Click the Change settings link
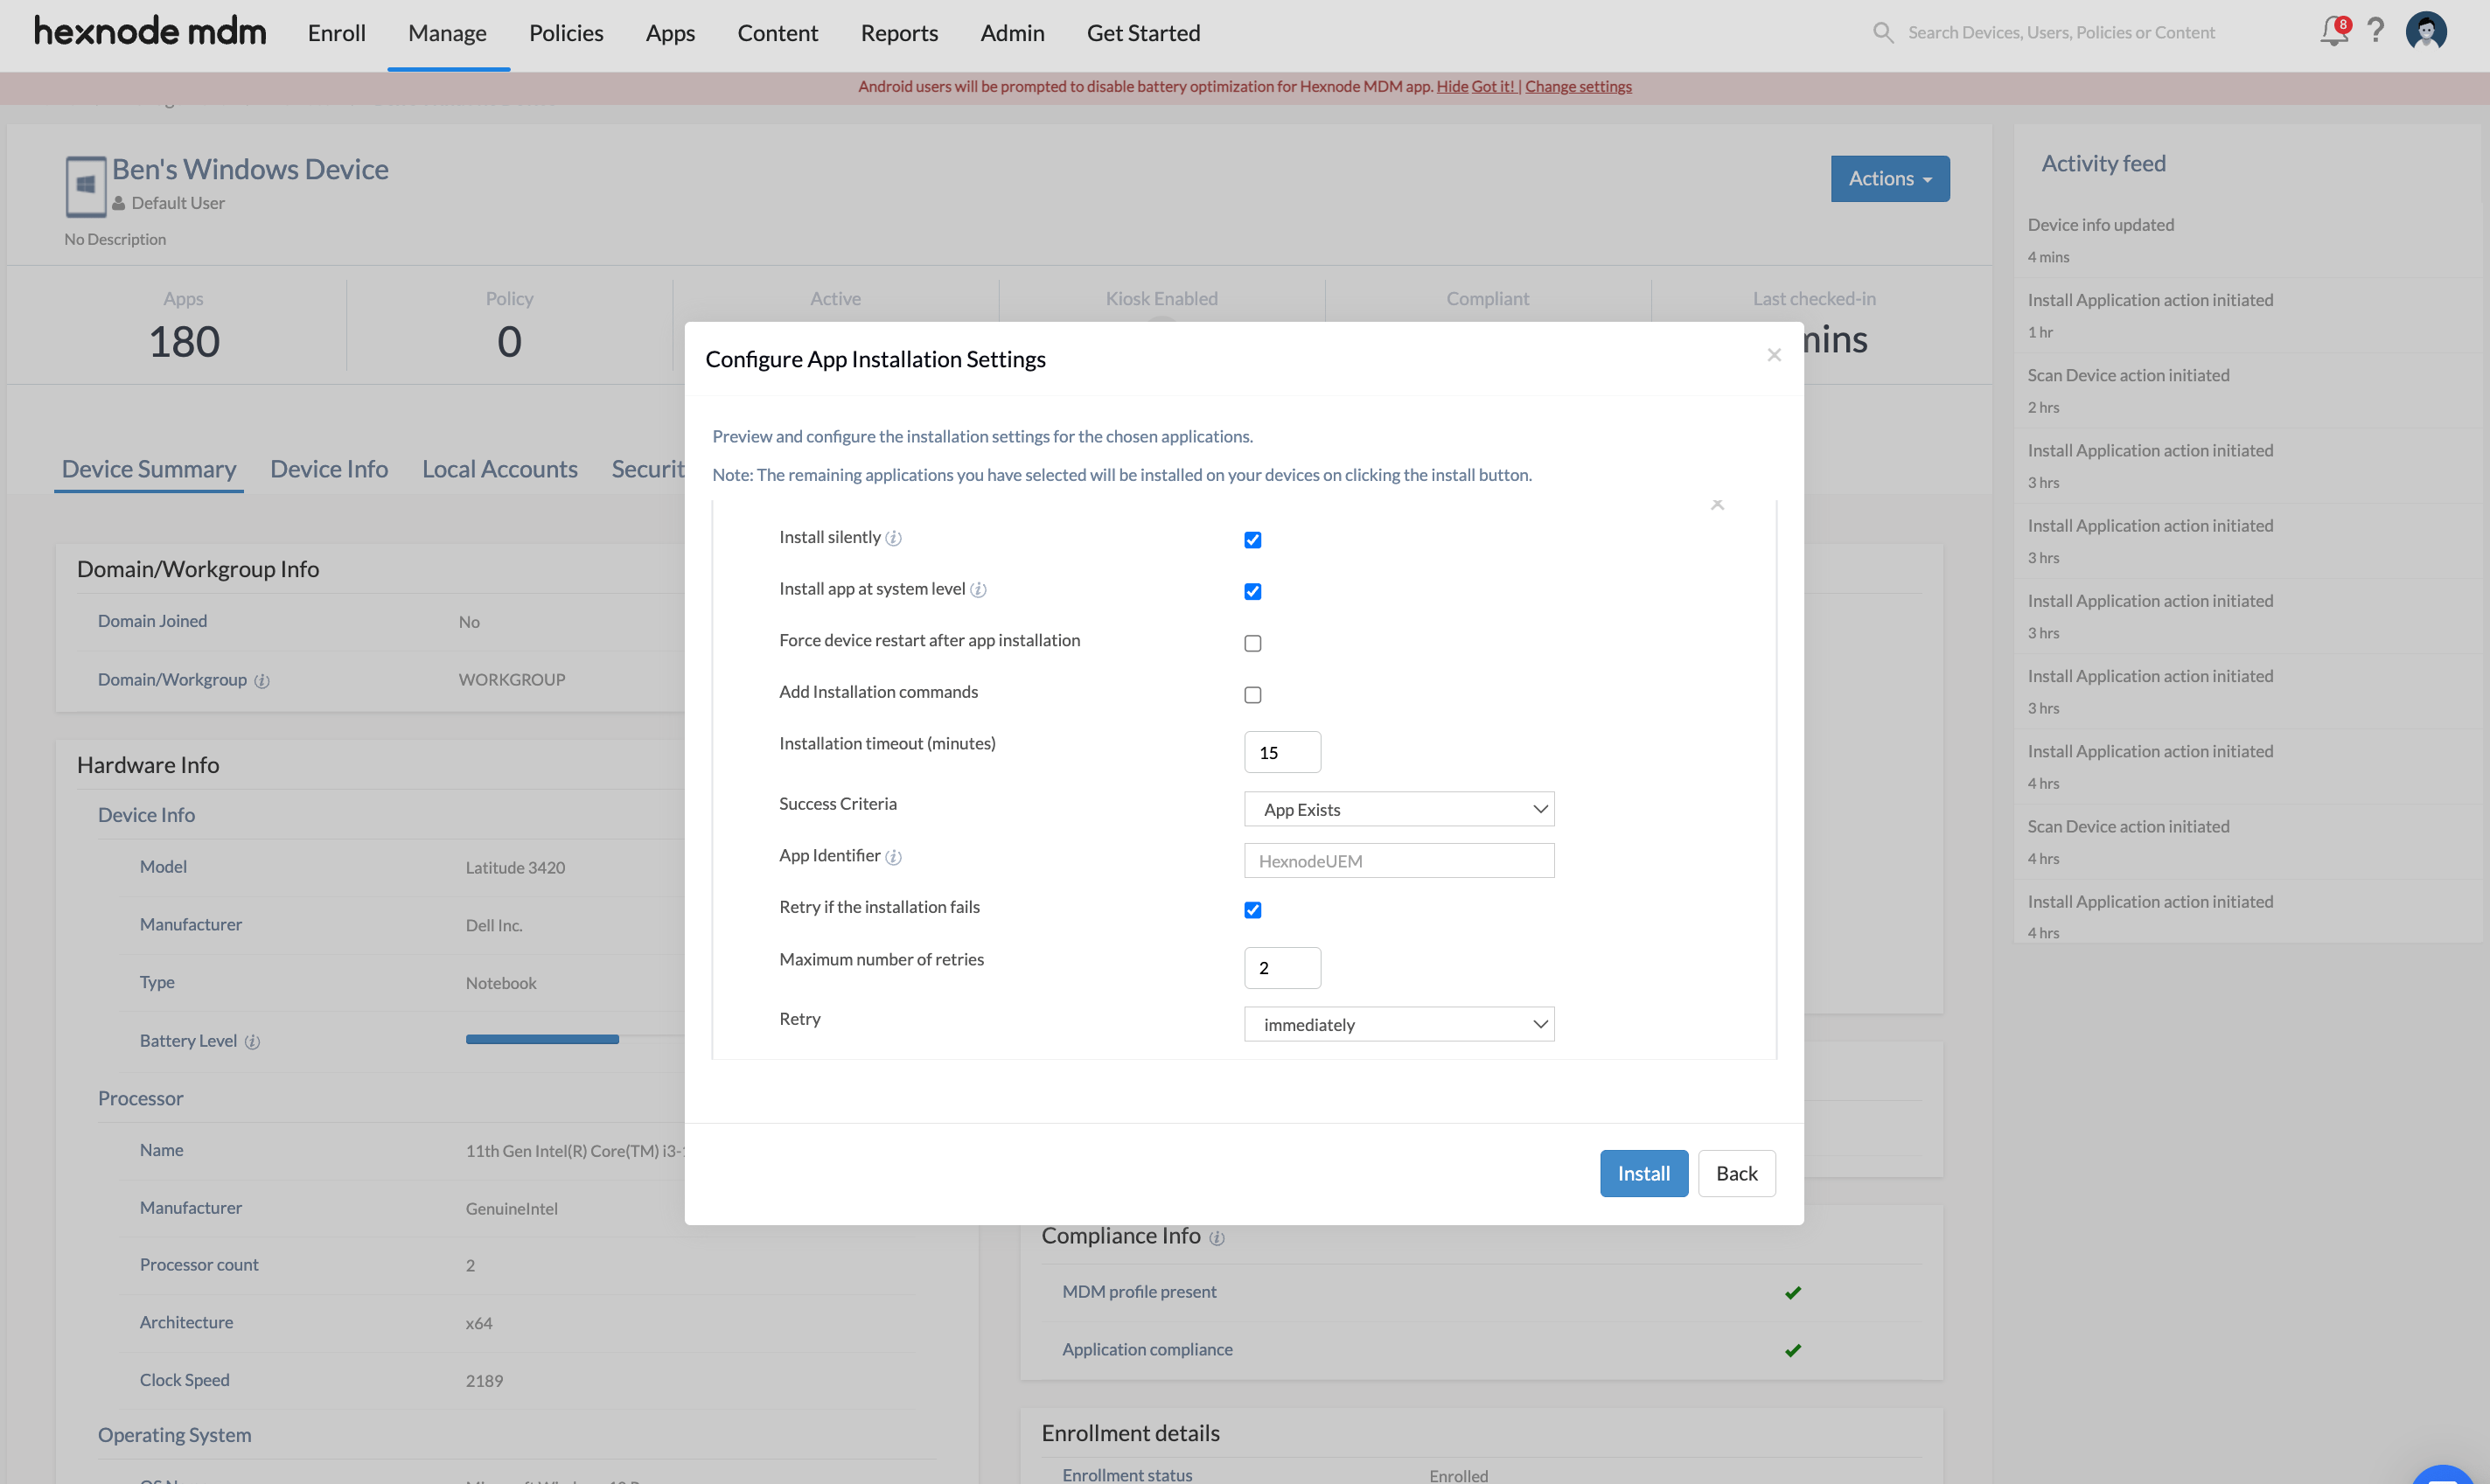 coord(1577,86)
